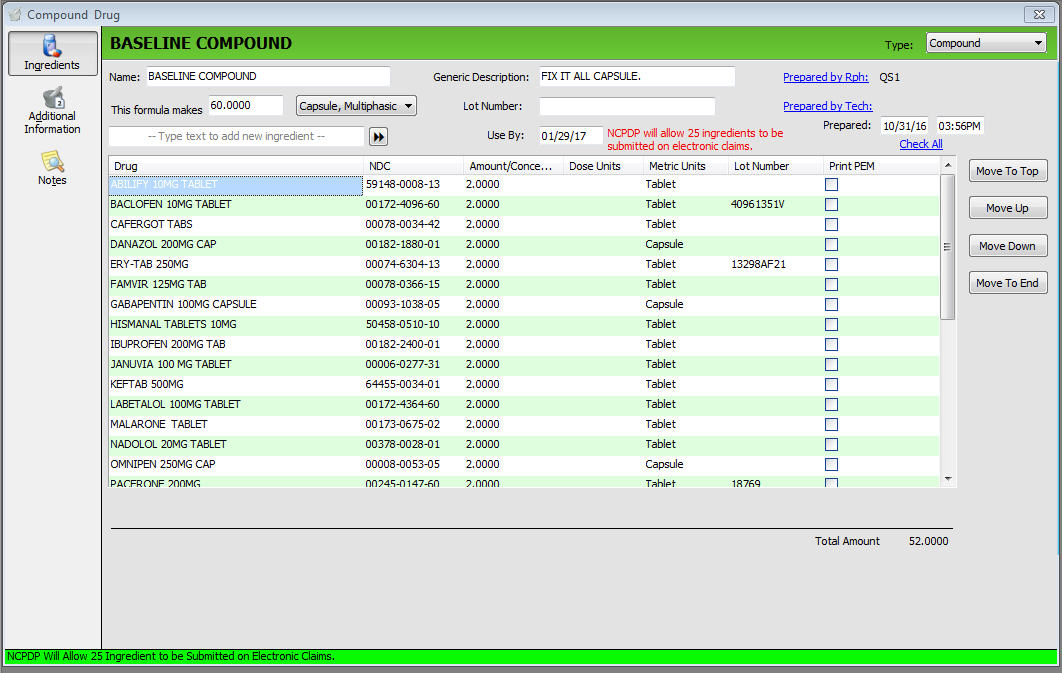Click lot number 40961351V for BACLOFEN
The image size is (1062, 673).
(x=758, y=204)
